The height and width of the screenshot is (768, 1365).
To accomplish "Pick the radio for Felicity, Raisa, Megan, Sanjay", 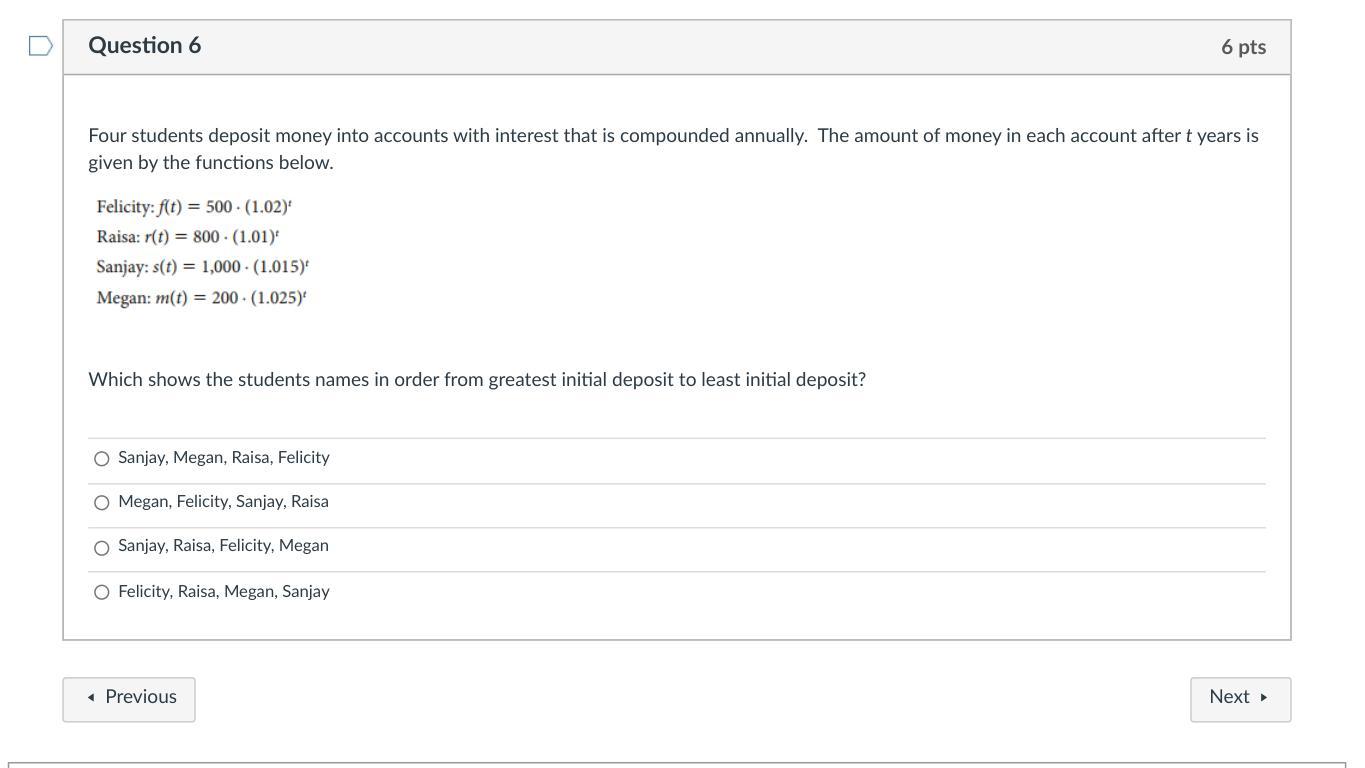I will coord(101,592).
